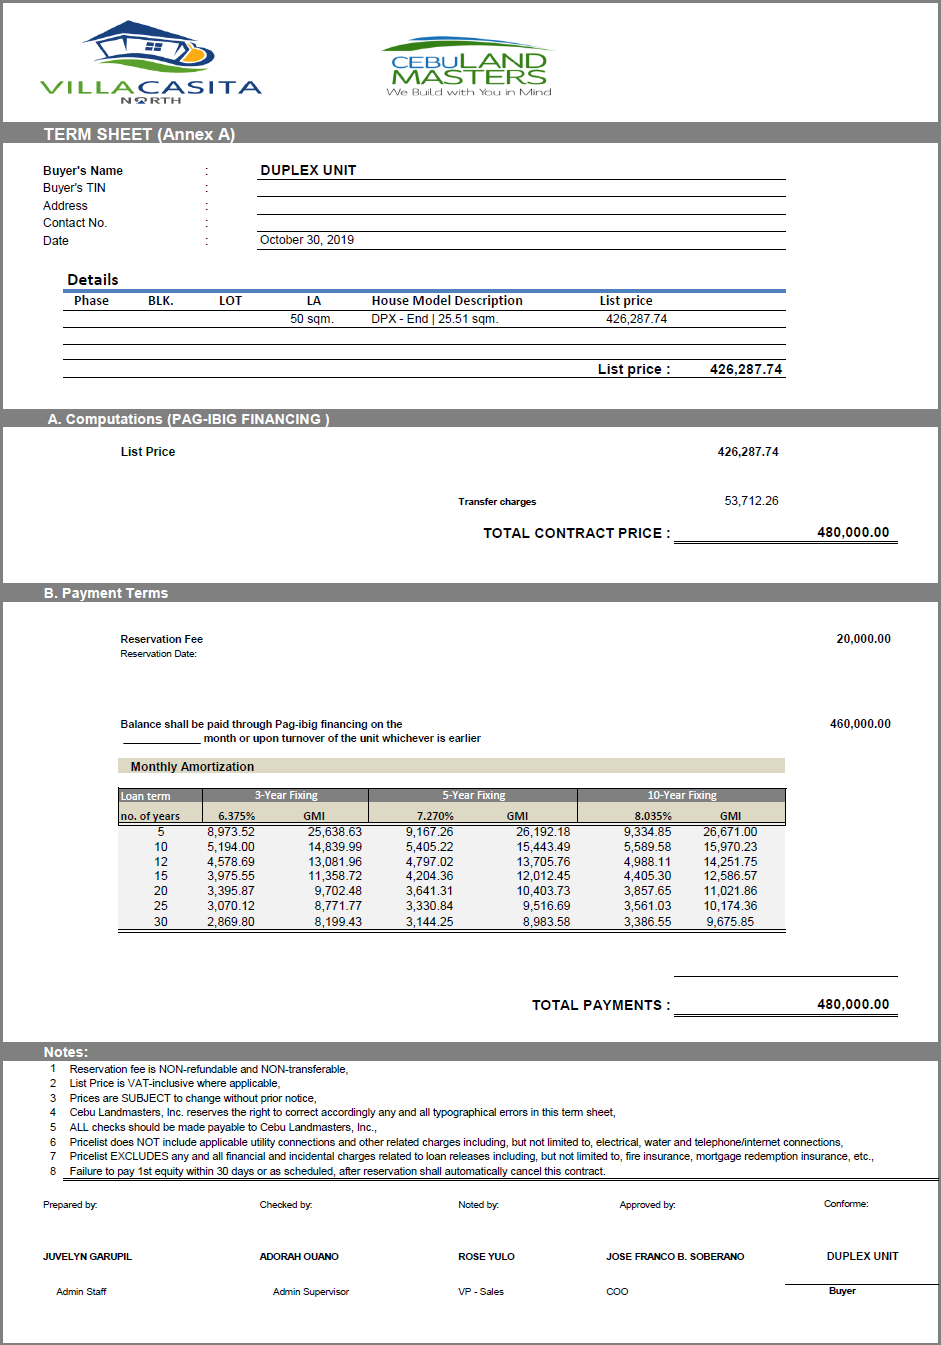Click the Buyer's Name field containing DUPLEX UNIT

tap(521, 170)
